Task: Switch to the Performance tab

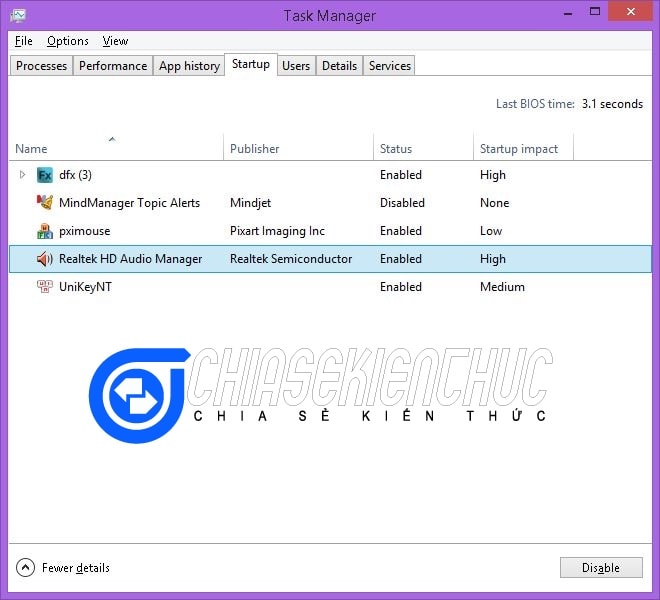Action: click(113, 66)
